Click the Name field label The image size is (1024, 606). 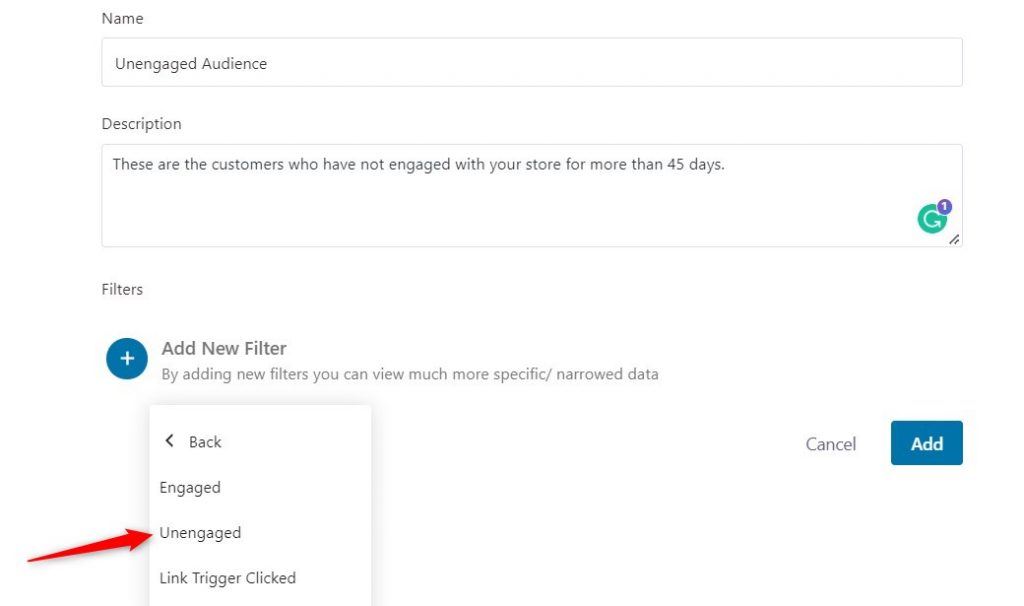[122, 18]
